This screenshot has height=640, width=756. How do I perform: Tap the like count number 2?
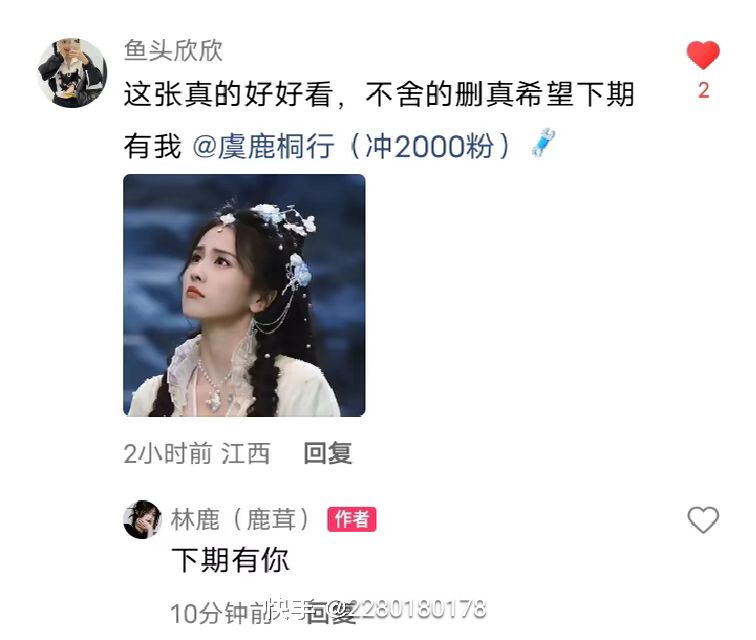click(x=703, y=91)
